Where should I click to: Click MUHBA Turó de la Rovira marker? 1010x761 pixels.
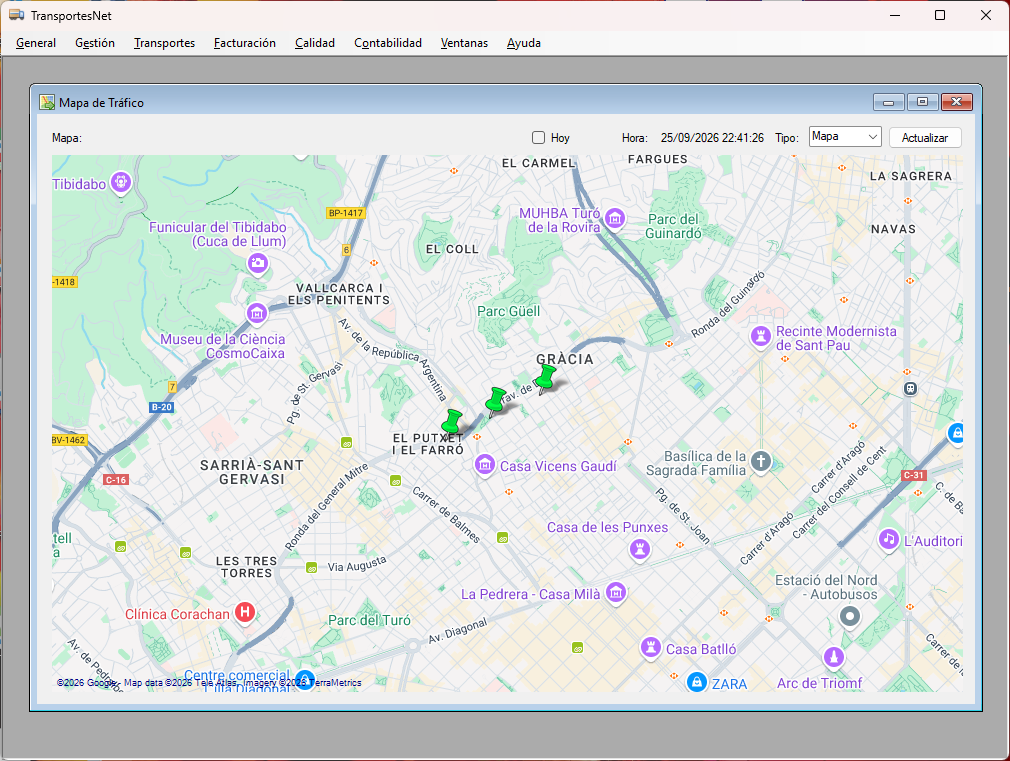tap(615, 218)
